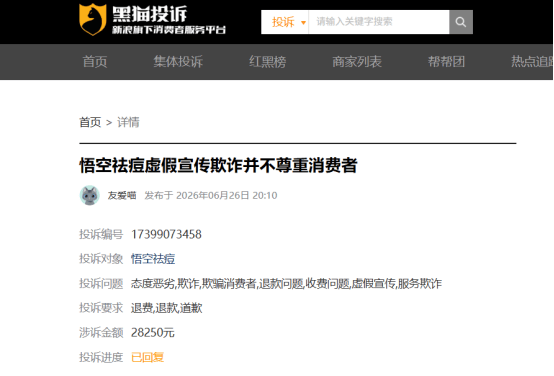Click the Black Cat shield logo icon

pyautogui.click(x=92, y=19)
